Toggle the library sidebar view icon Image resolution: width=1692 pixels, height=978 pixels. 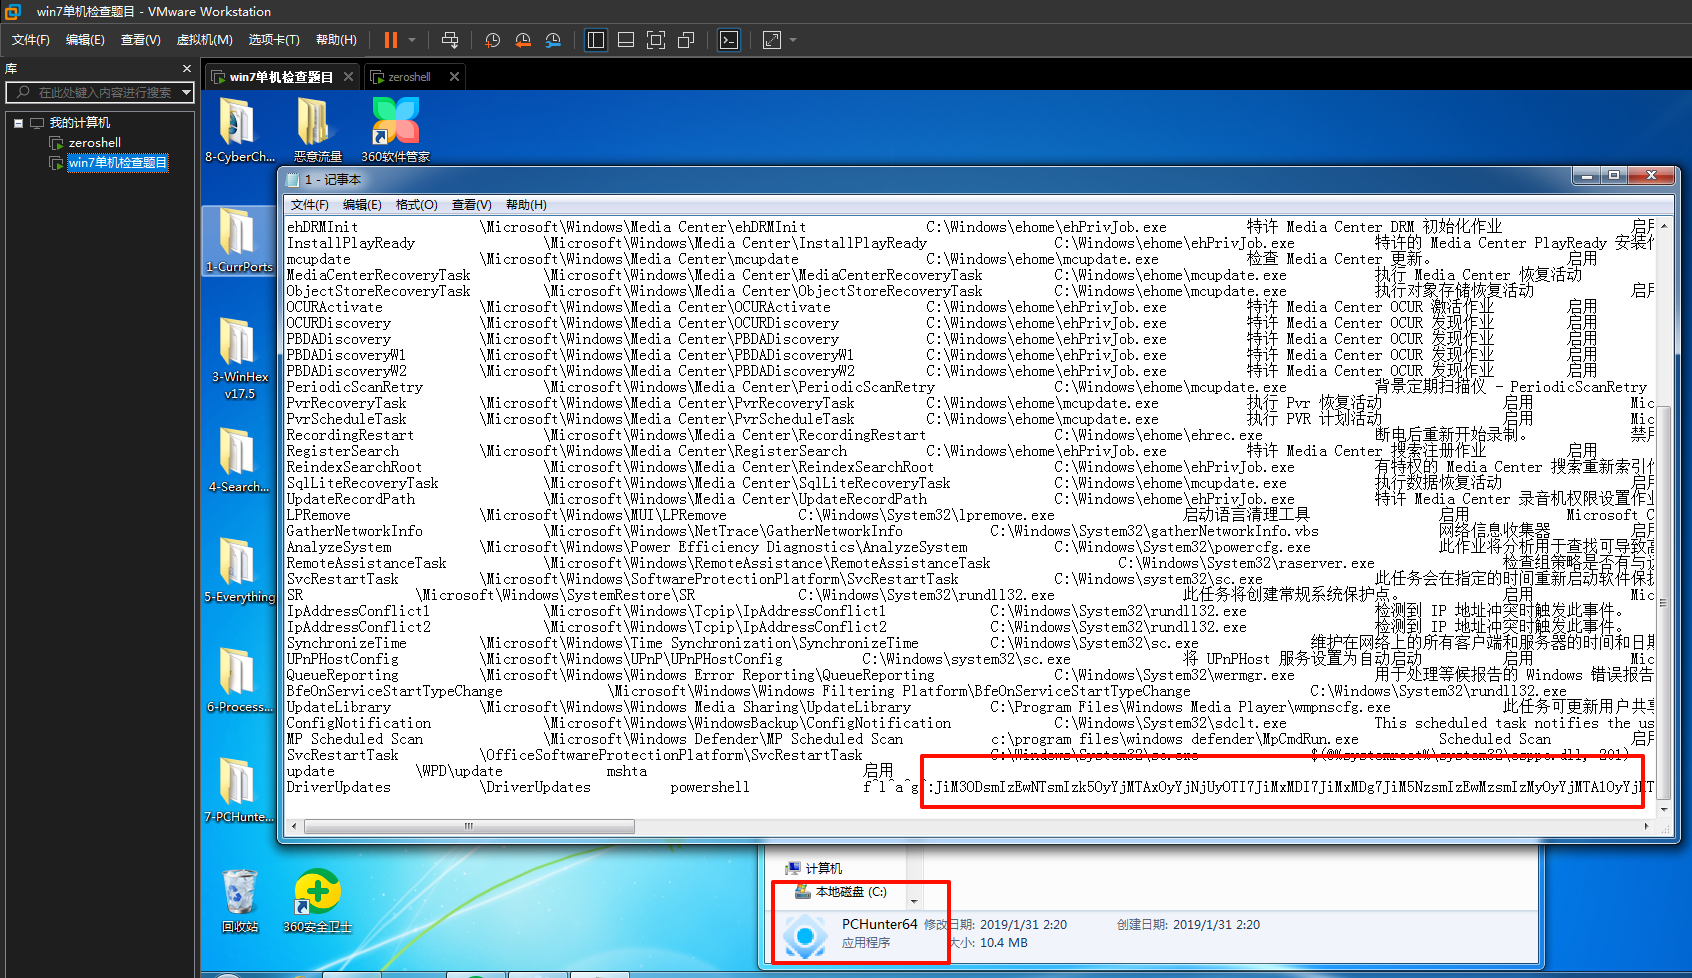coord(596,40)
